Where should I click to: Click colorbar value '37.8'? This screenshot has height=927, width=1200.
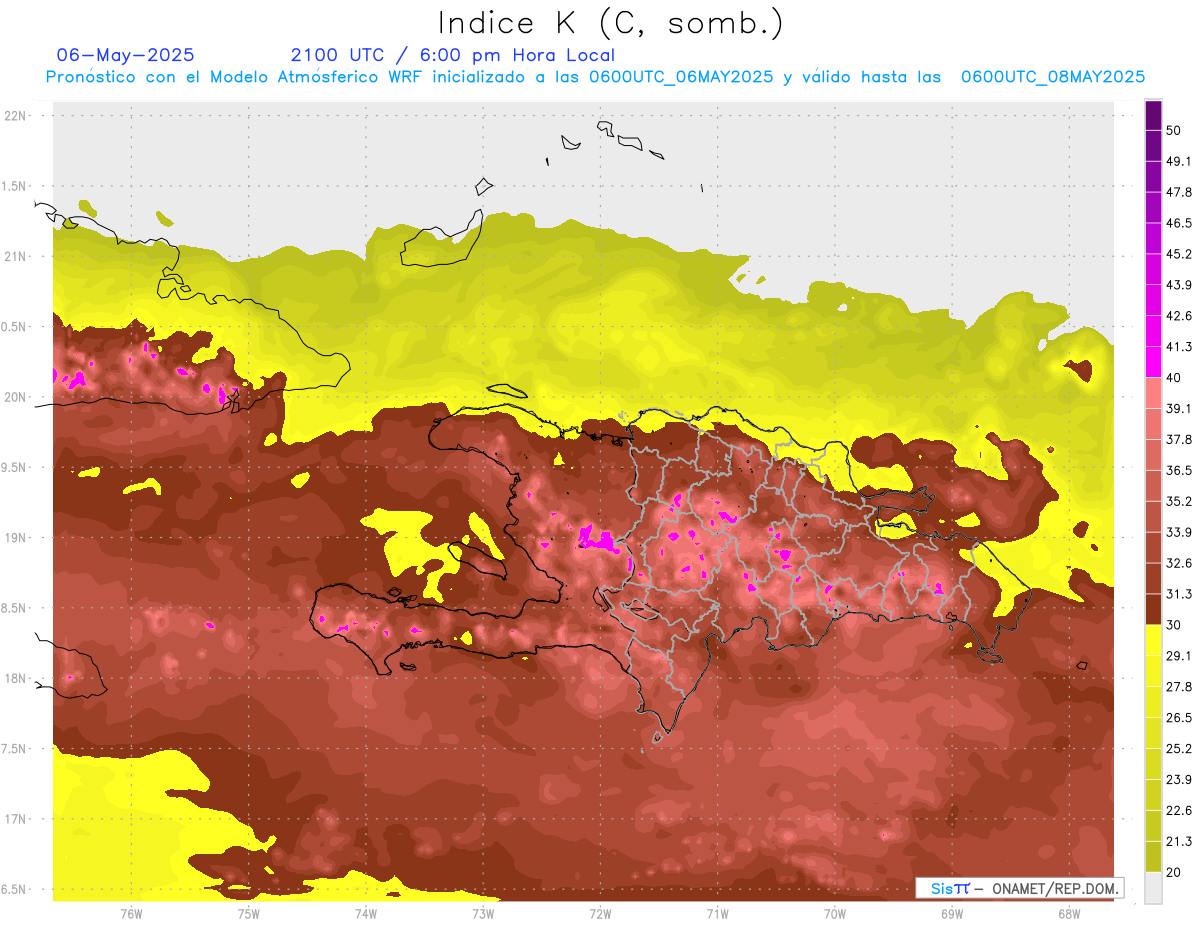coord(1179,440)
